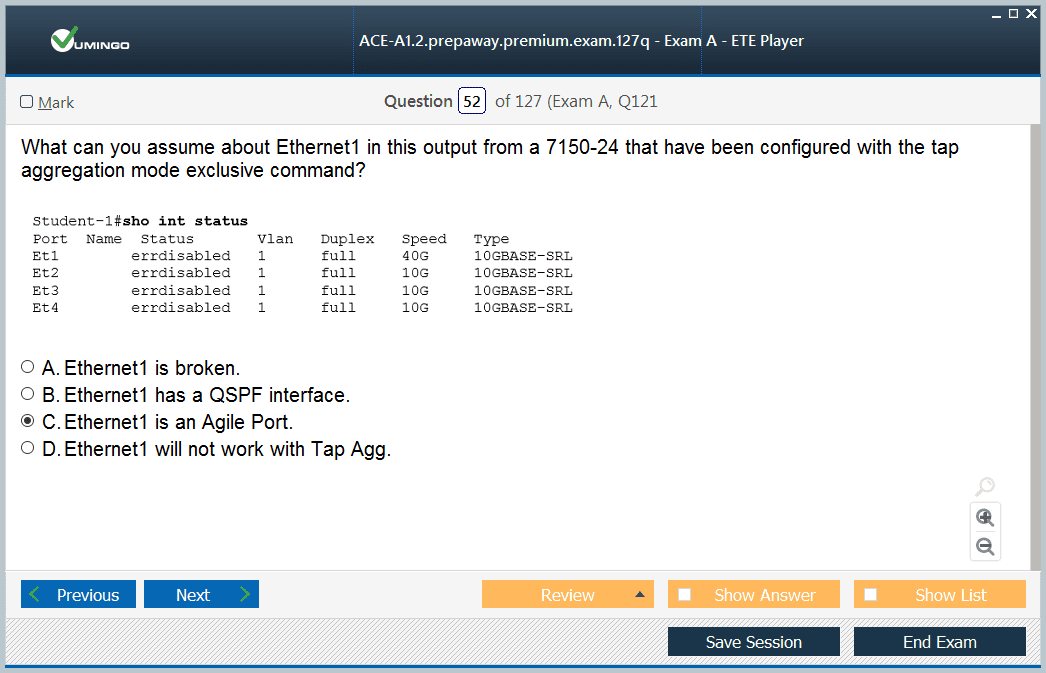
Task: Click the End Exam button
Action: click(940, 642)
